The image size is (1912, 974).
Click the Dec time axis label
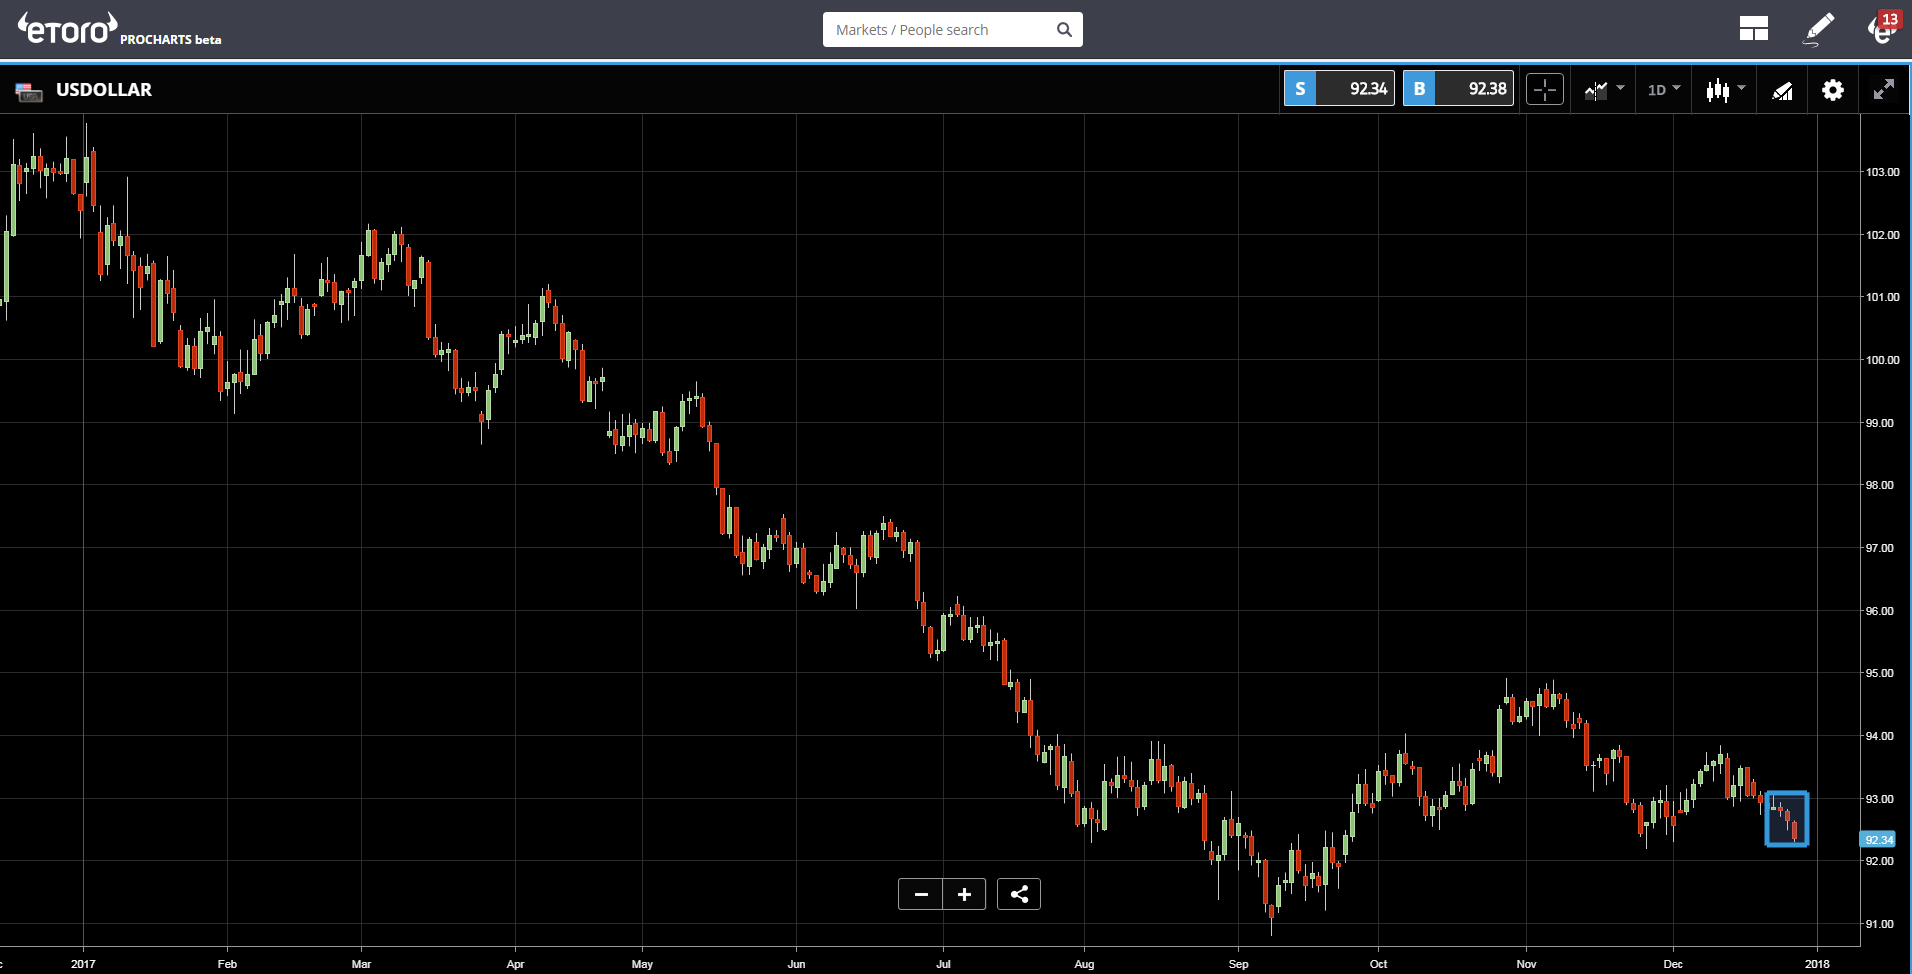click(1673, 964)
